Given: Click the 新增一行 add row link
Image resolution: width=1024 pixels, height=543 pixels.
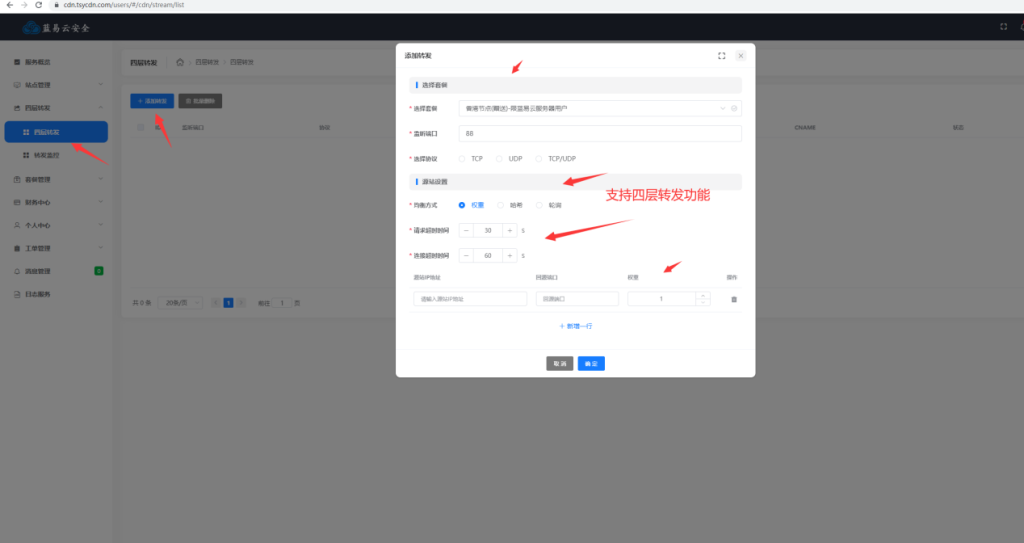Looking at the screenshot, I should (576, 325).
